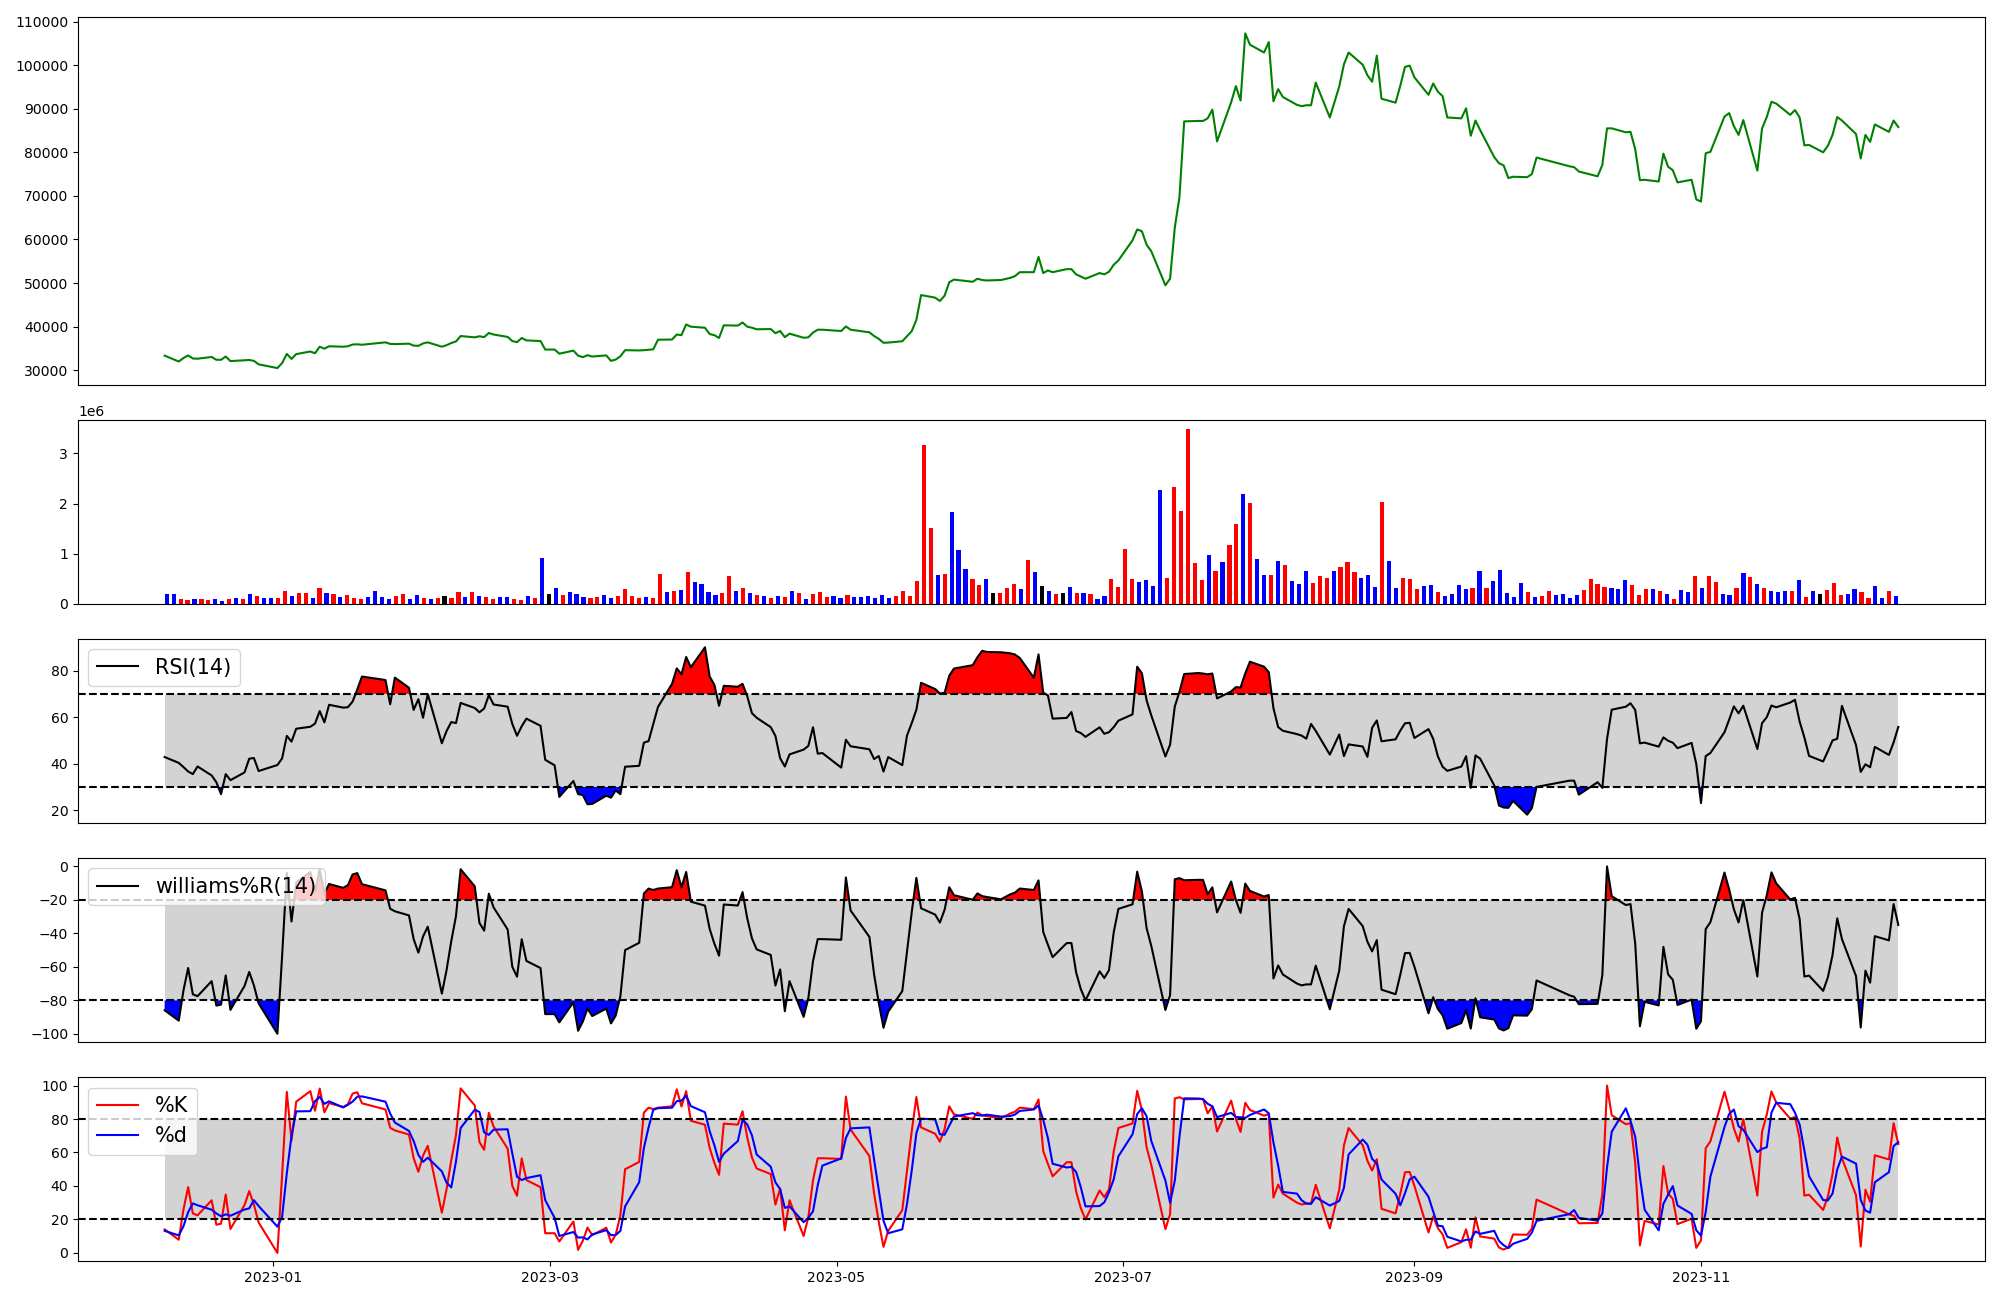
Task: Click the 2023-01 date axis label
Action: [272, 1277]
